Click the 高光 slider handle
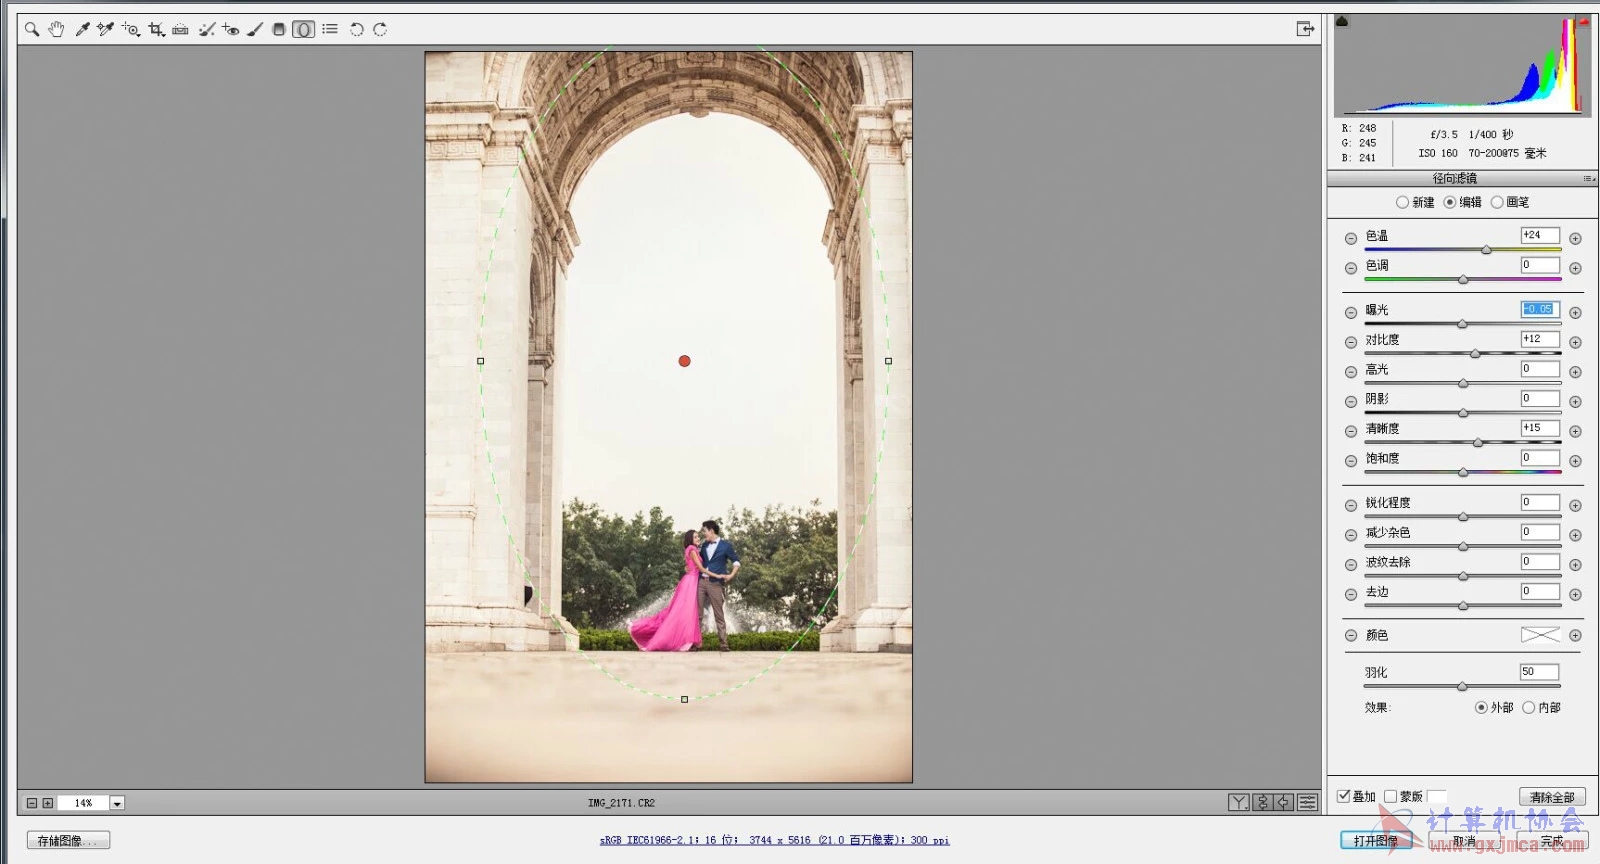1600x864 pixels. point(1463,383)
